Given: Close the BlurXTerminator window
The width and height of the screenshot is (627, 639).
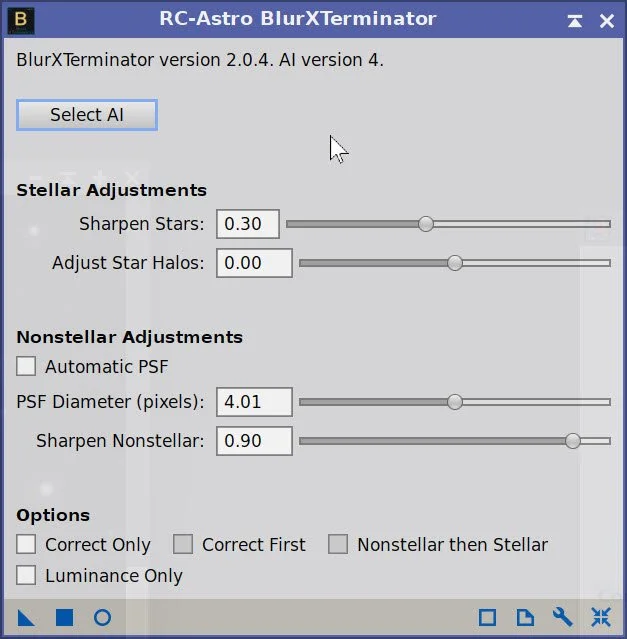Looking at the screenshot, I should pyautogui.click(x=607, y=20).
